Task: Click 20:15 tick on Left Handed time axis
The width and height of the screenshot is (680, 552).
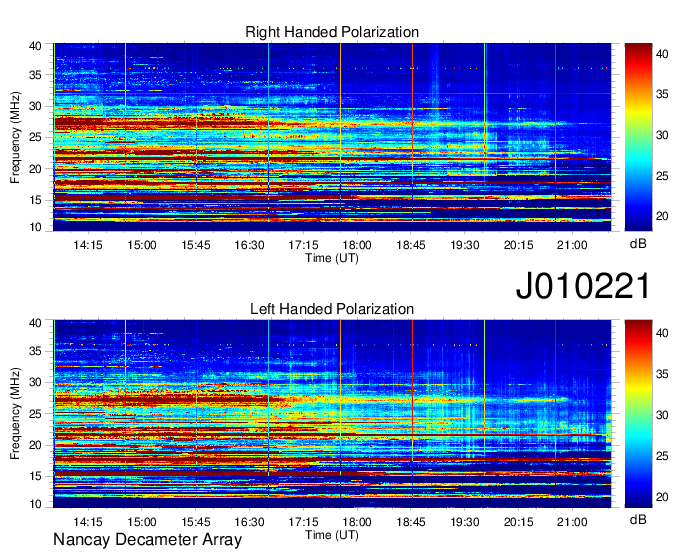Action: click(x=518, y=522)
